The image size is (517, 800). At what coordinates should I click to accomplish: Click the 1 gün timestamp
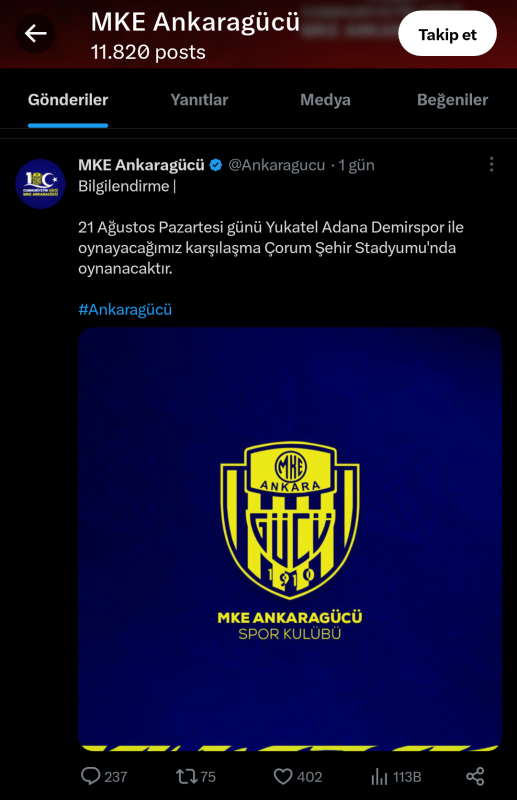pos(356,165)
